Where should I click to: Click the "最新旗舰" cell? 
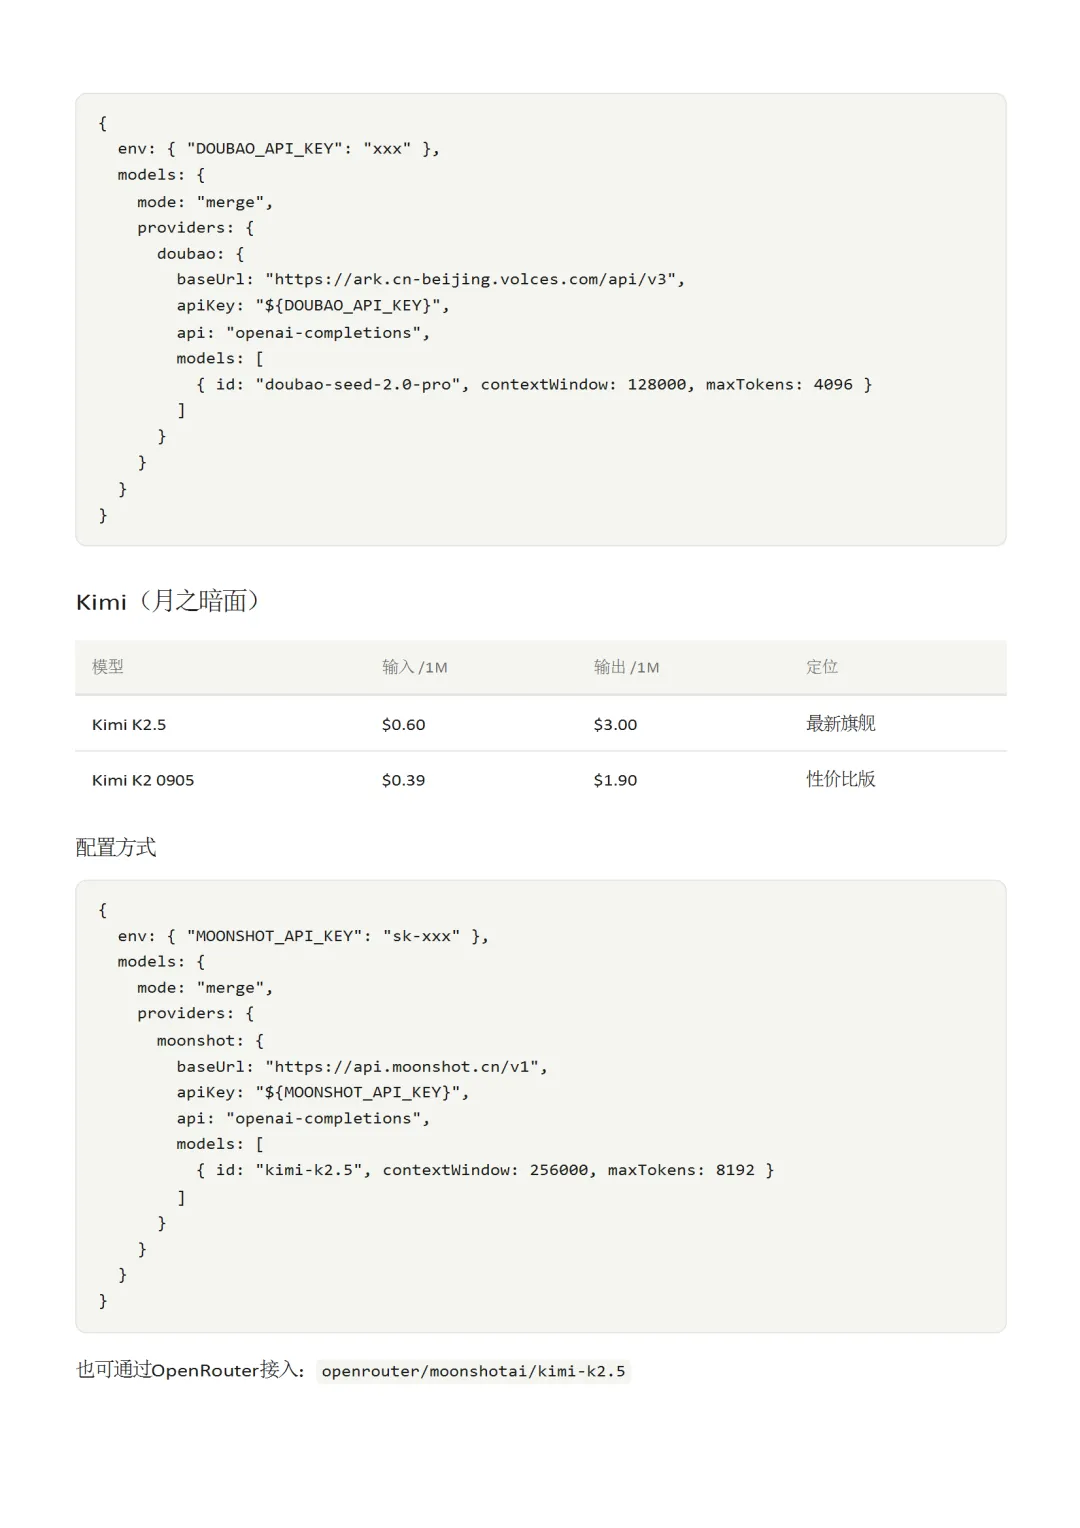[841, 723]
